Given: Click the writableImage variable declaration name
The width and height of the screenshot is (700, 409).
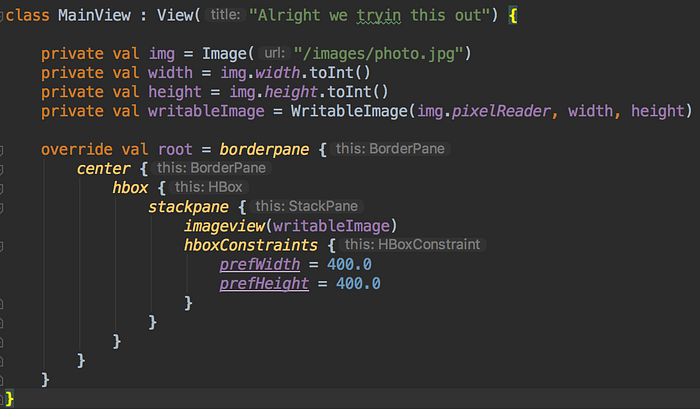Looking at the screenshot, I should (206, 112).
